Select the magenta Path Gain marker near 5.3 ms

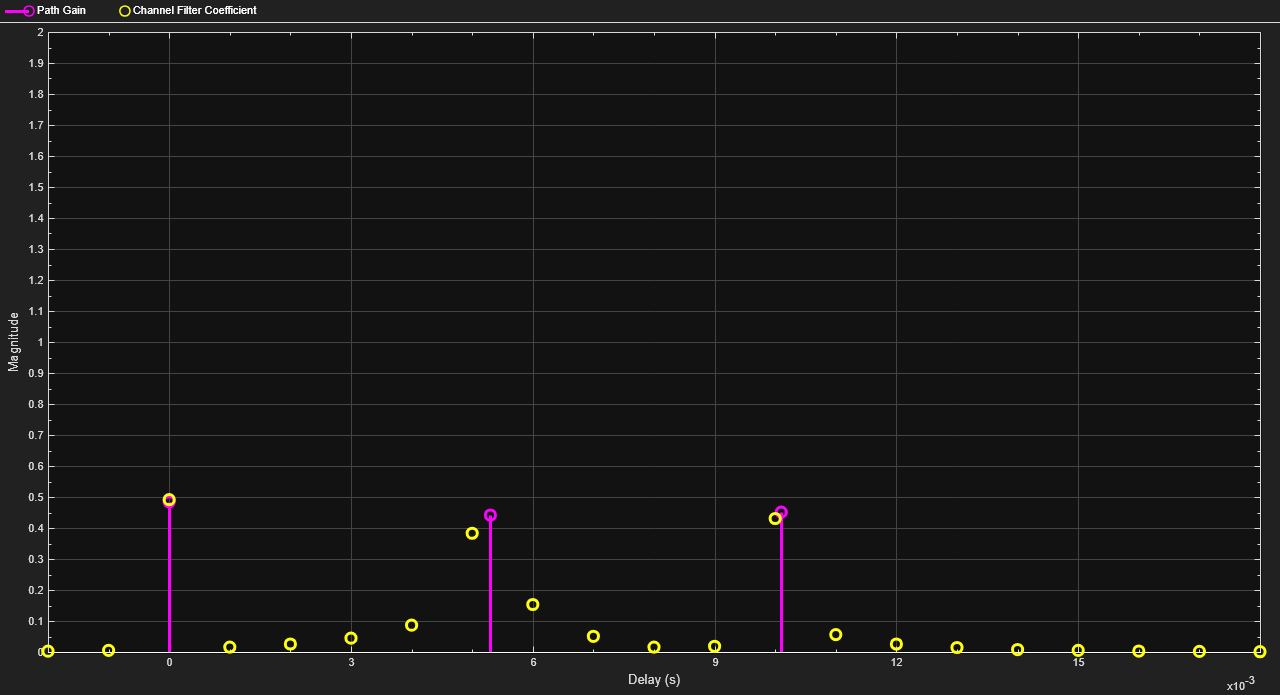(490, 516)
